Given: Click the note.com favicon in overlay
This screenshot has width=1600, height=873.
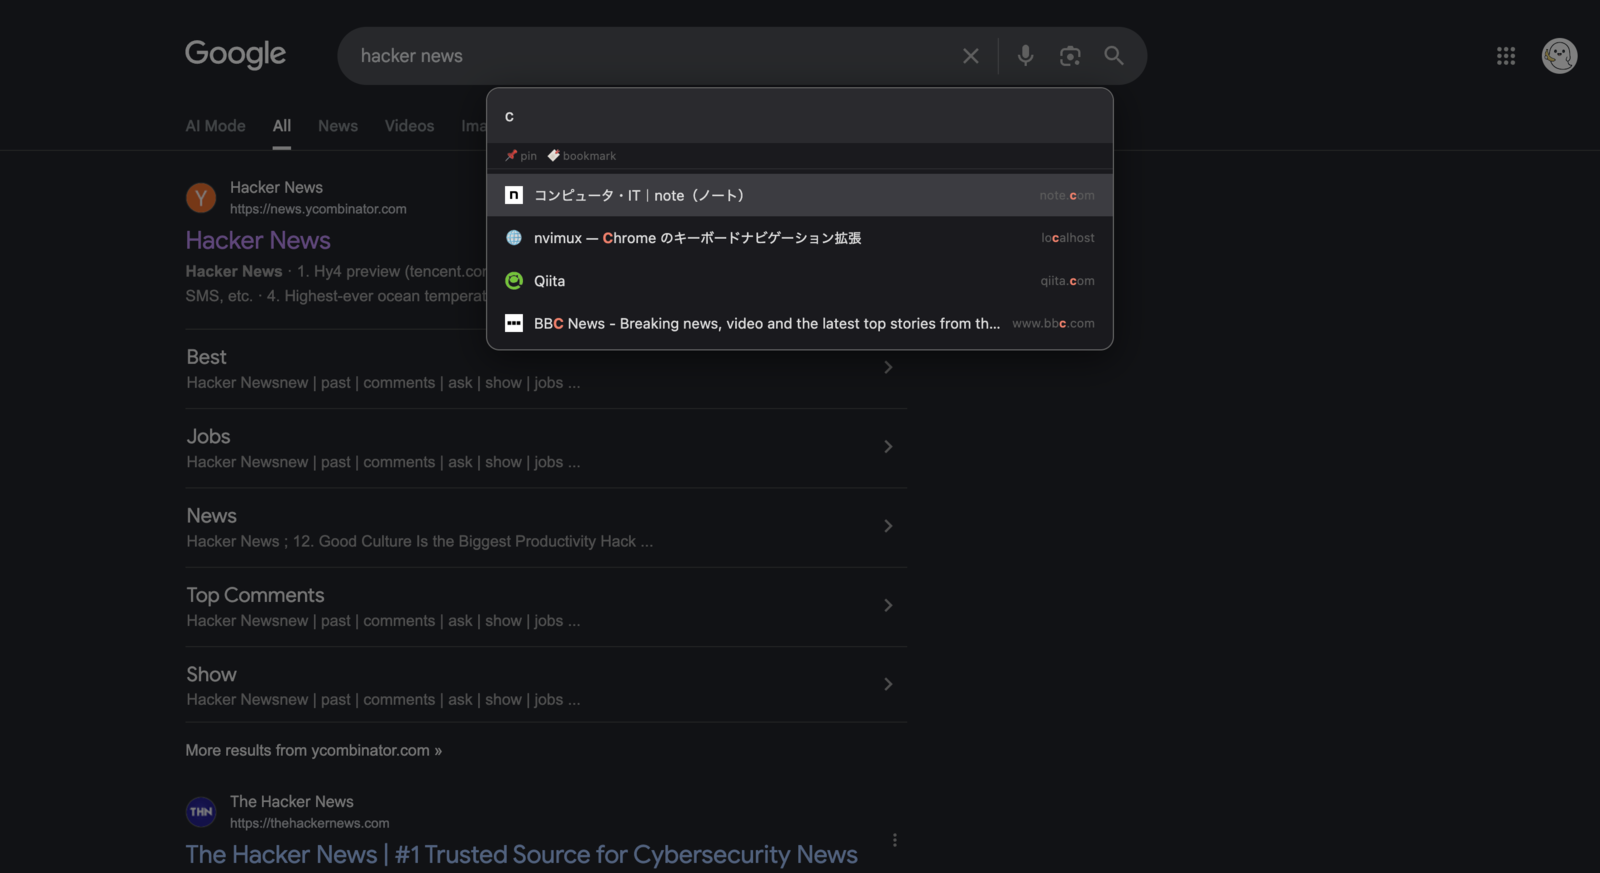Looking at the screenshot, I should (x=514, y=195).
